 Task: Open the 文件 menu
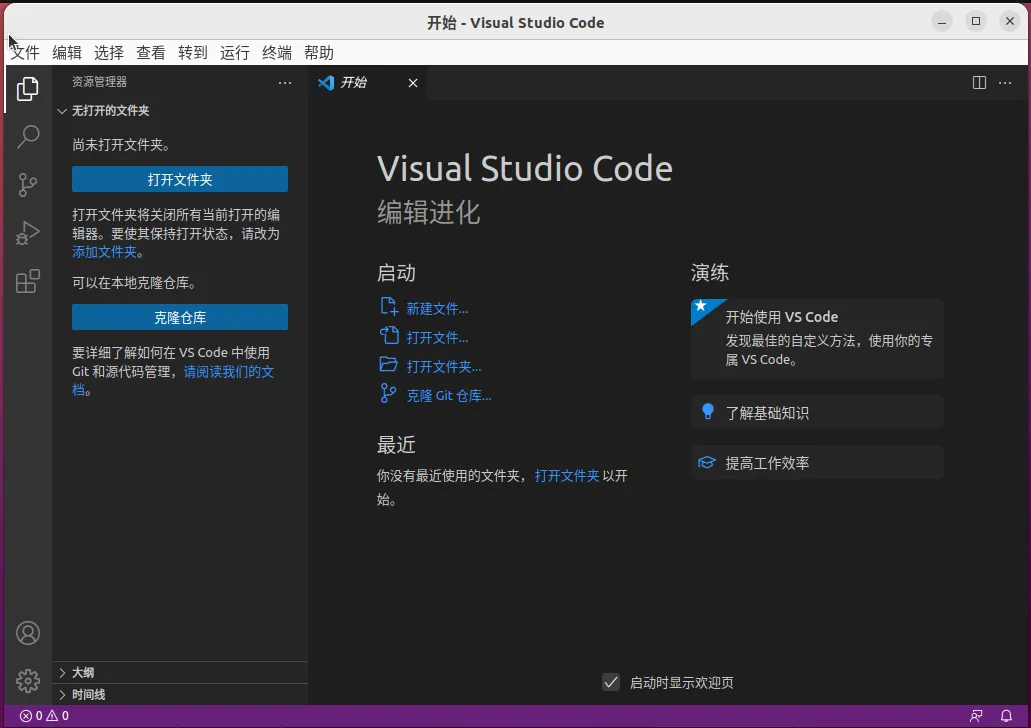click(25, 53)
